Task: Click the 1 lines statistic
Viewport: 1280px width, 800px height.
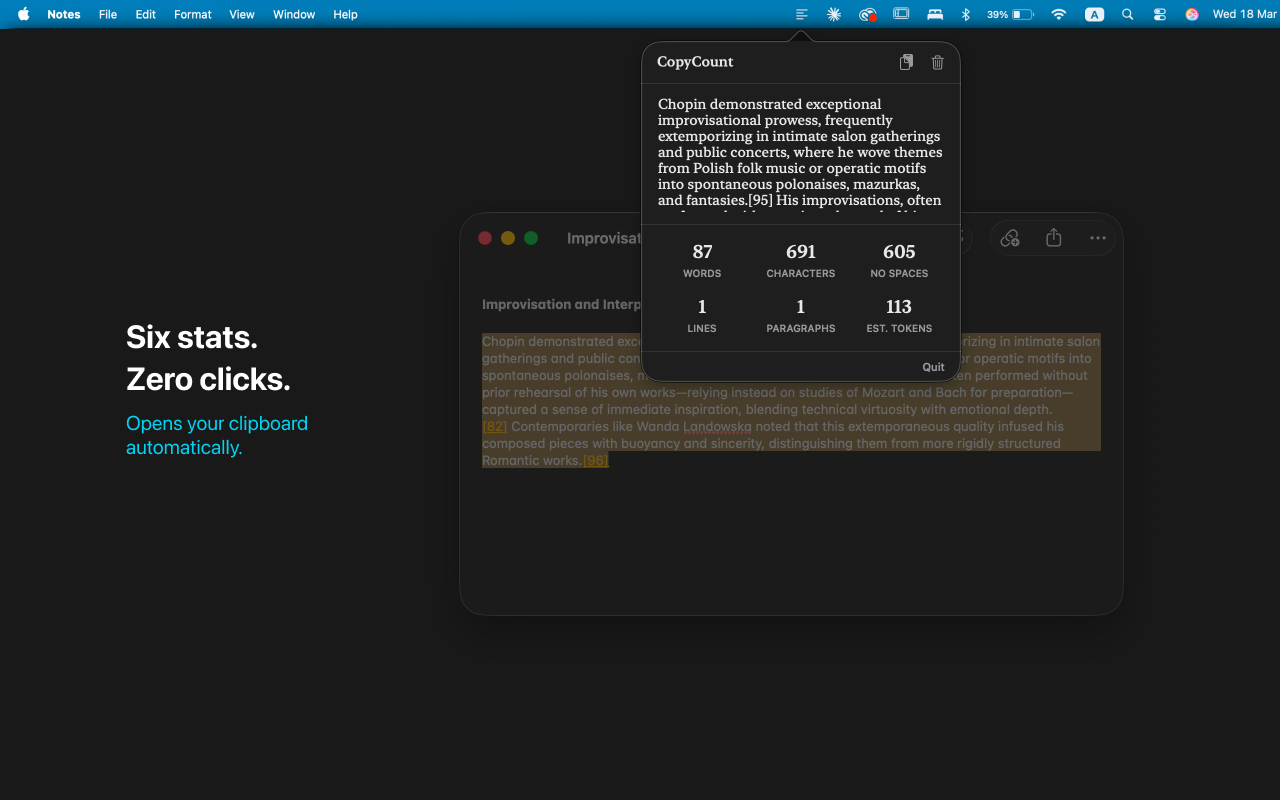Action: 702,316
